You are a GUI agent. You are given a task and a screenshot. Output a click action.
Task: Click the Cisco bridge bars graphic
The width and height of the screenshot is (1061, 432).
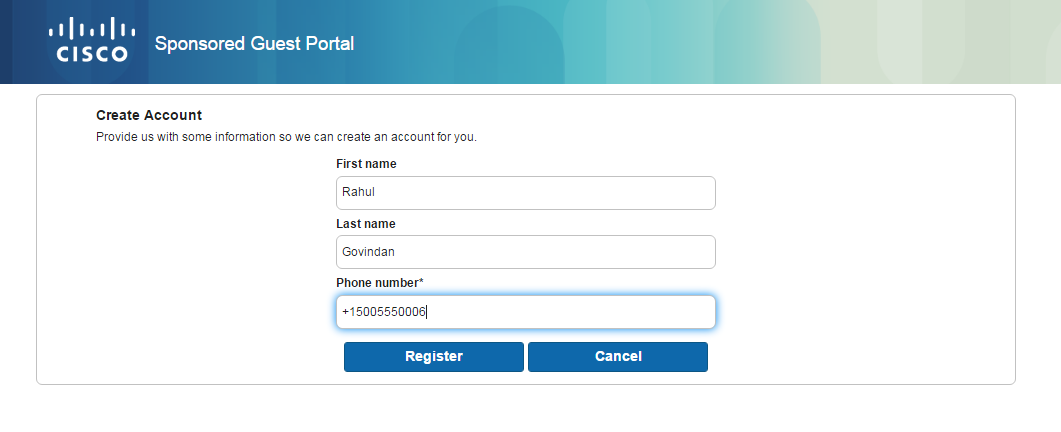pyautogui.click(x=92, y=29)
